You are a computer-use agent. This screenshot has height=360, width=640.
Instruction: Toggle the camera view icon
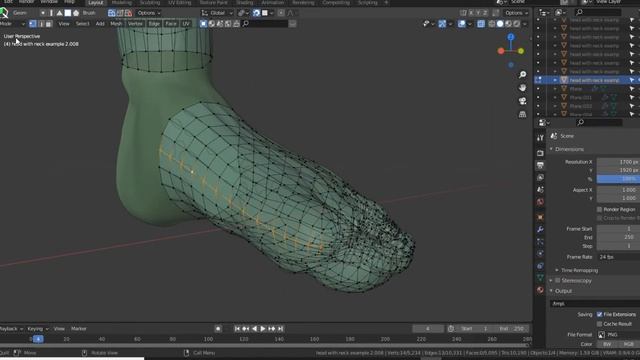pyautogui.click(x=522, y=101)
